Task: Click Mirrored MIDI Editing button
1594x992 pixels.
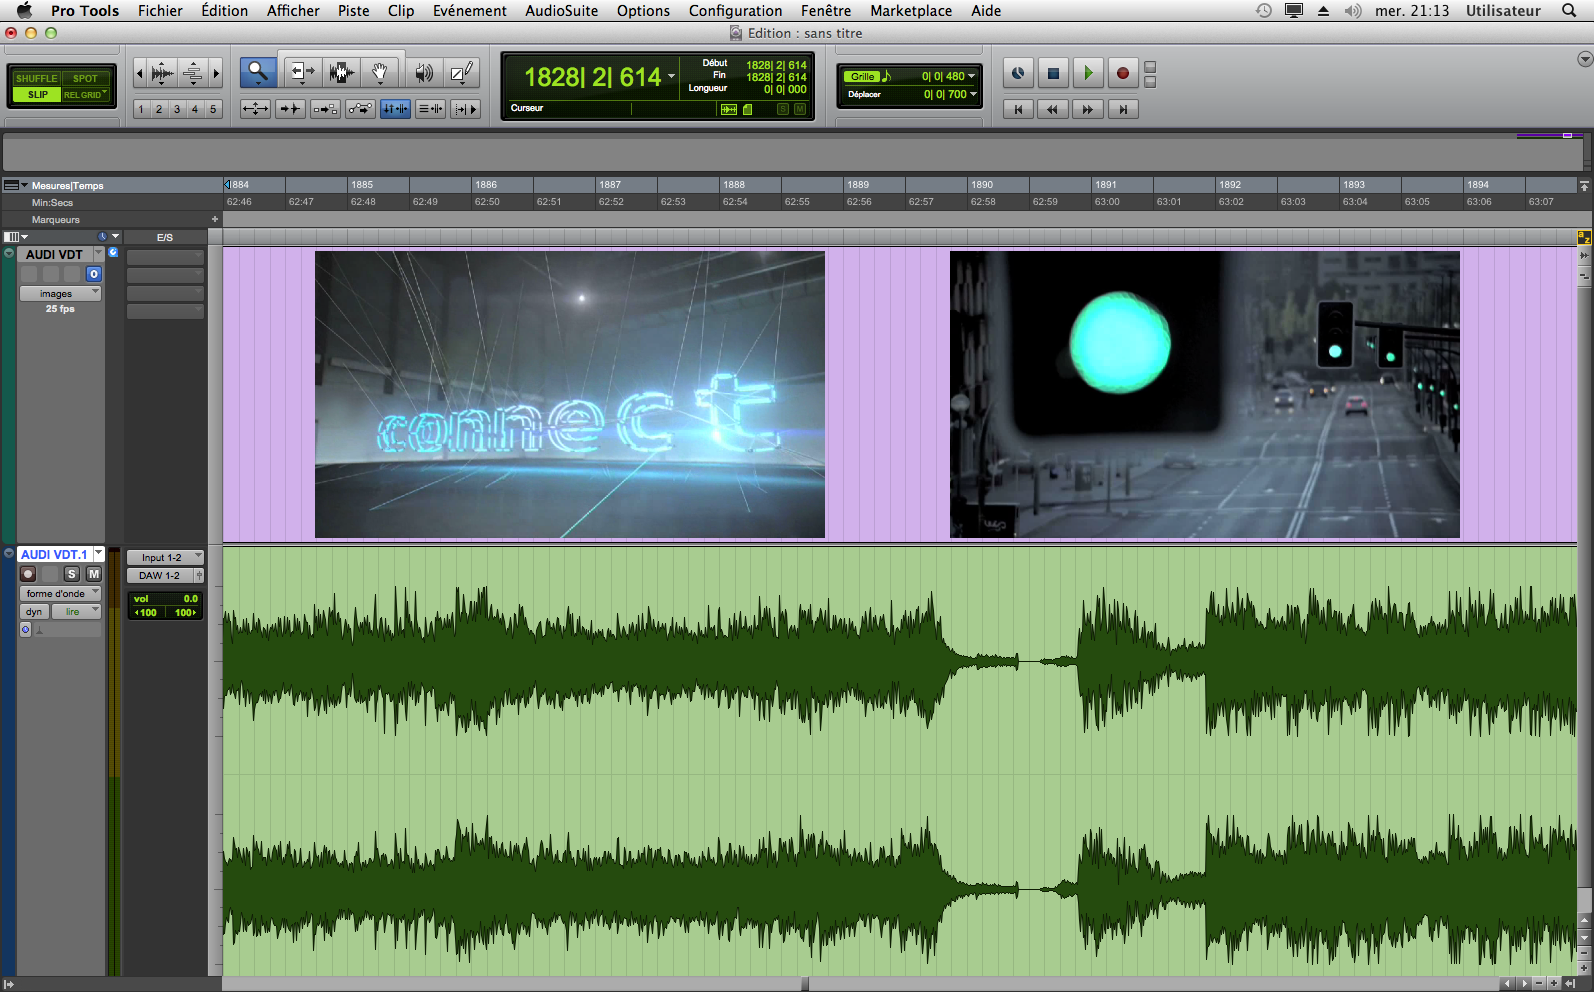Action: [x=325, y=109]
